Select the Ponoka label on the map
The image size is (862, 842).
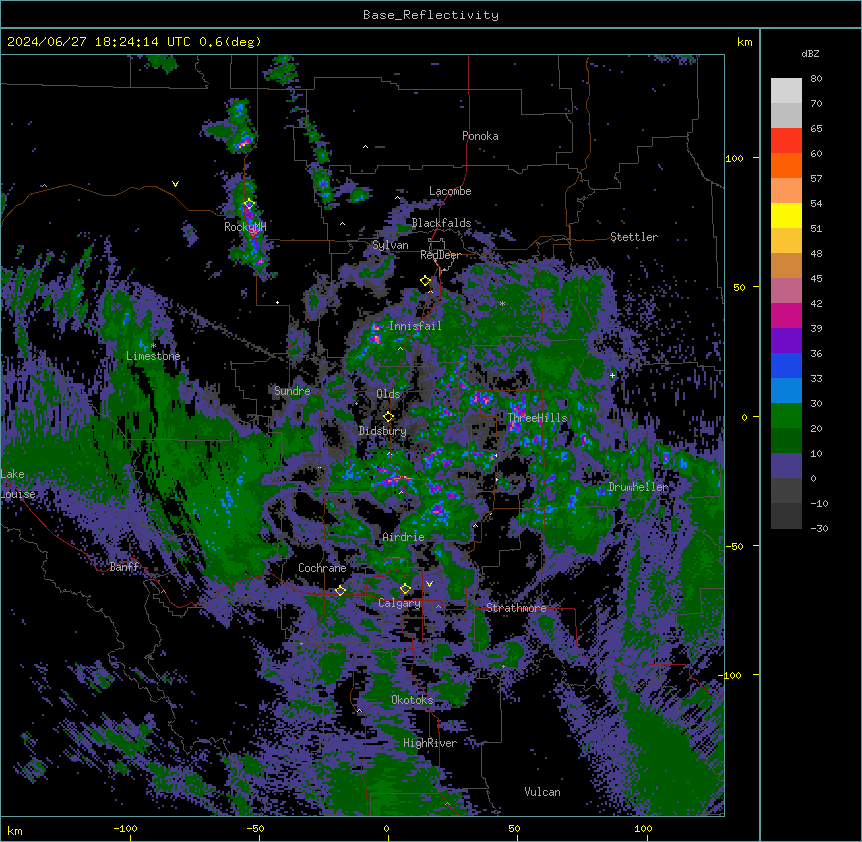click(x=480, y=136)
